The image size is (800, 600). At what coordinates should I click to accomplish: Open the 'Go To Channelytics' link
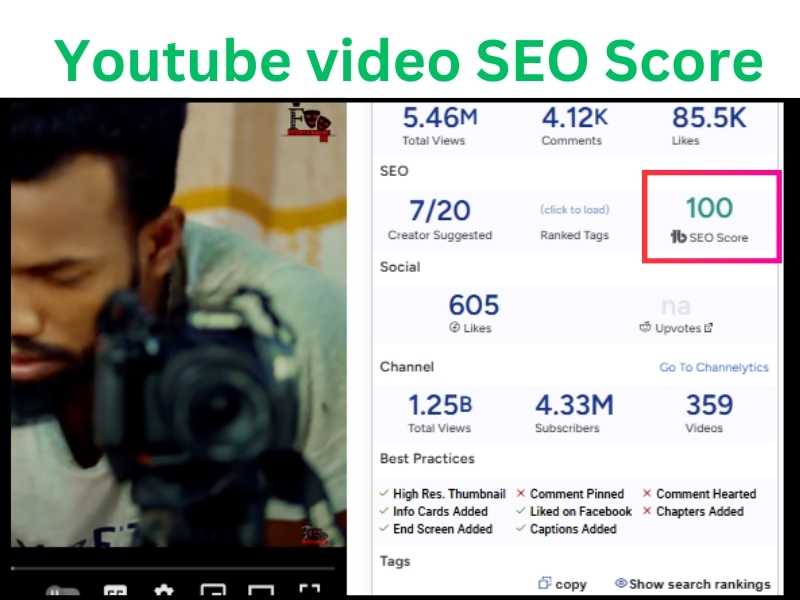[714, 367]
